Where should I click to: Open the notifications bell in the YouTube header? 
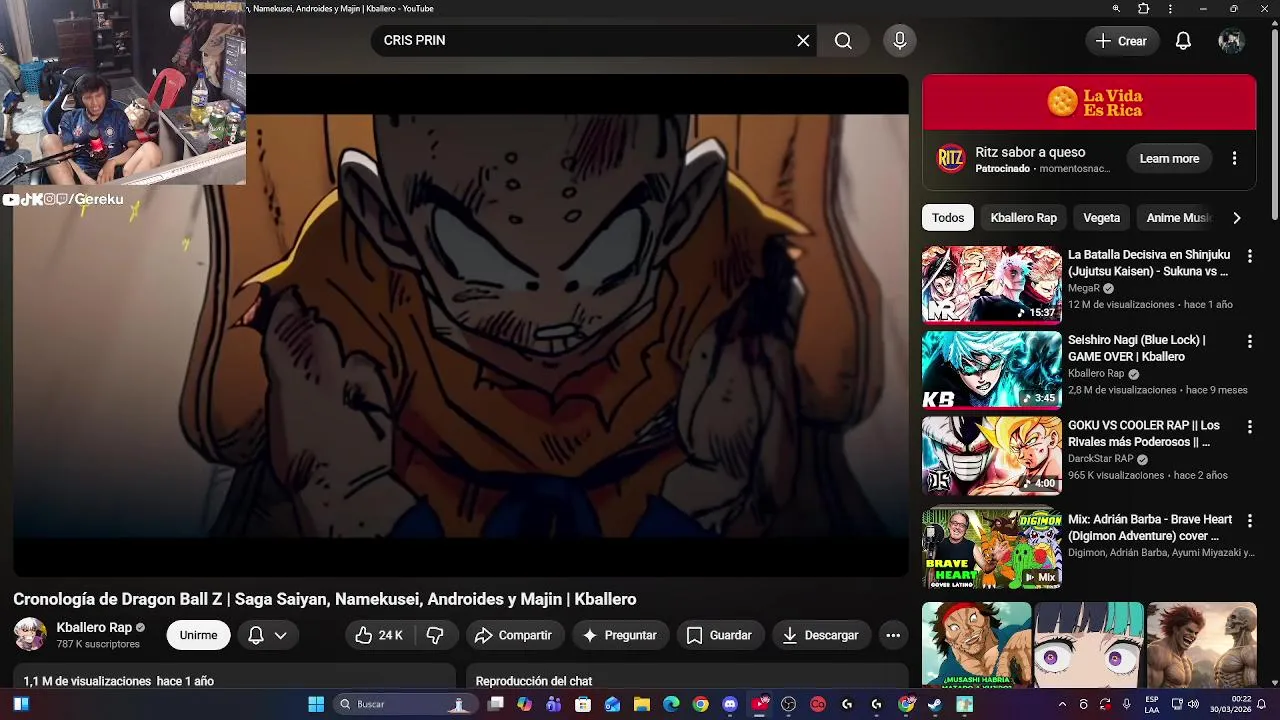[1183, 41]
